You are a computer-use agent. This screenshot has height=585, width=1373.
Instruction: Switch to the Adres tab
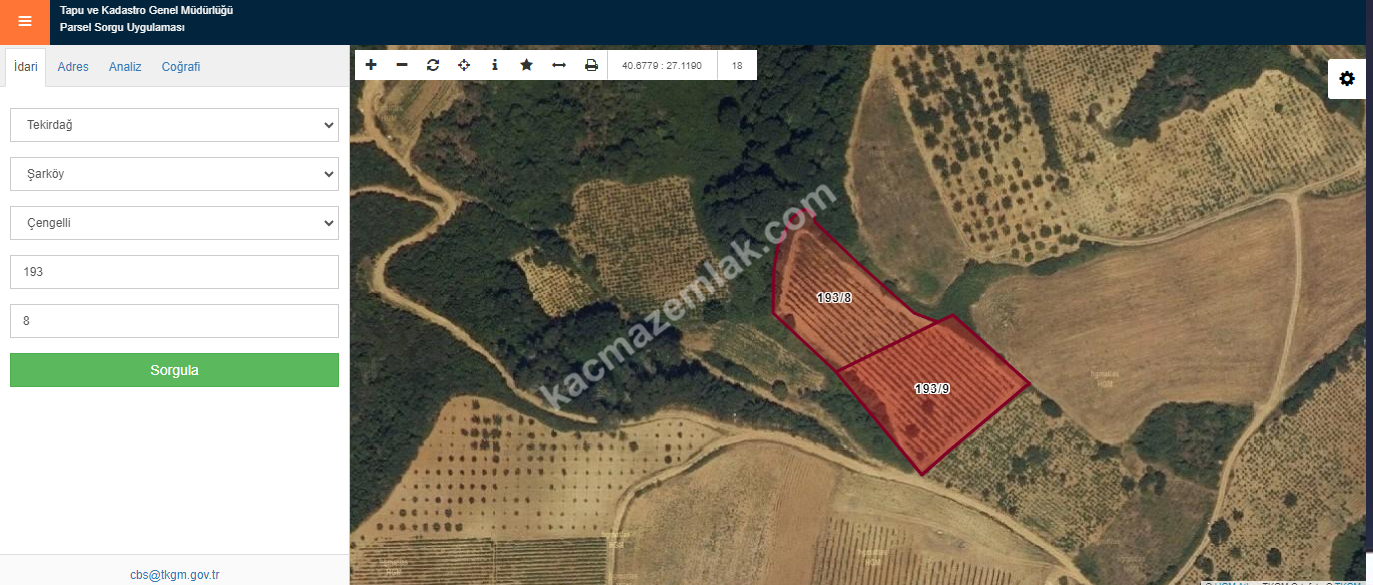tap(73, 67)
